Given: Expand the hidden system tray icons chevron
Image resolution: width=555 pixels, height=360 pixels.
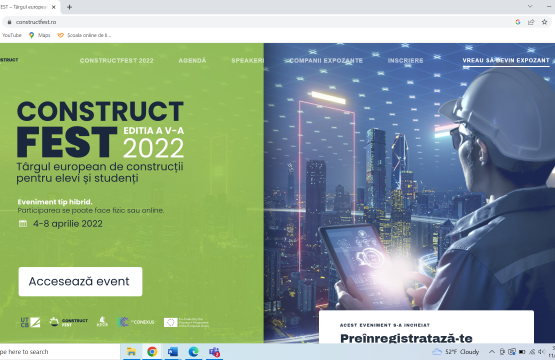Looking at the screenshot, I should pos(492,352).
